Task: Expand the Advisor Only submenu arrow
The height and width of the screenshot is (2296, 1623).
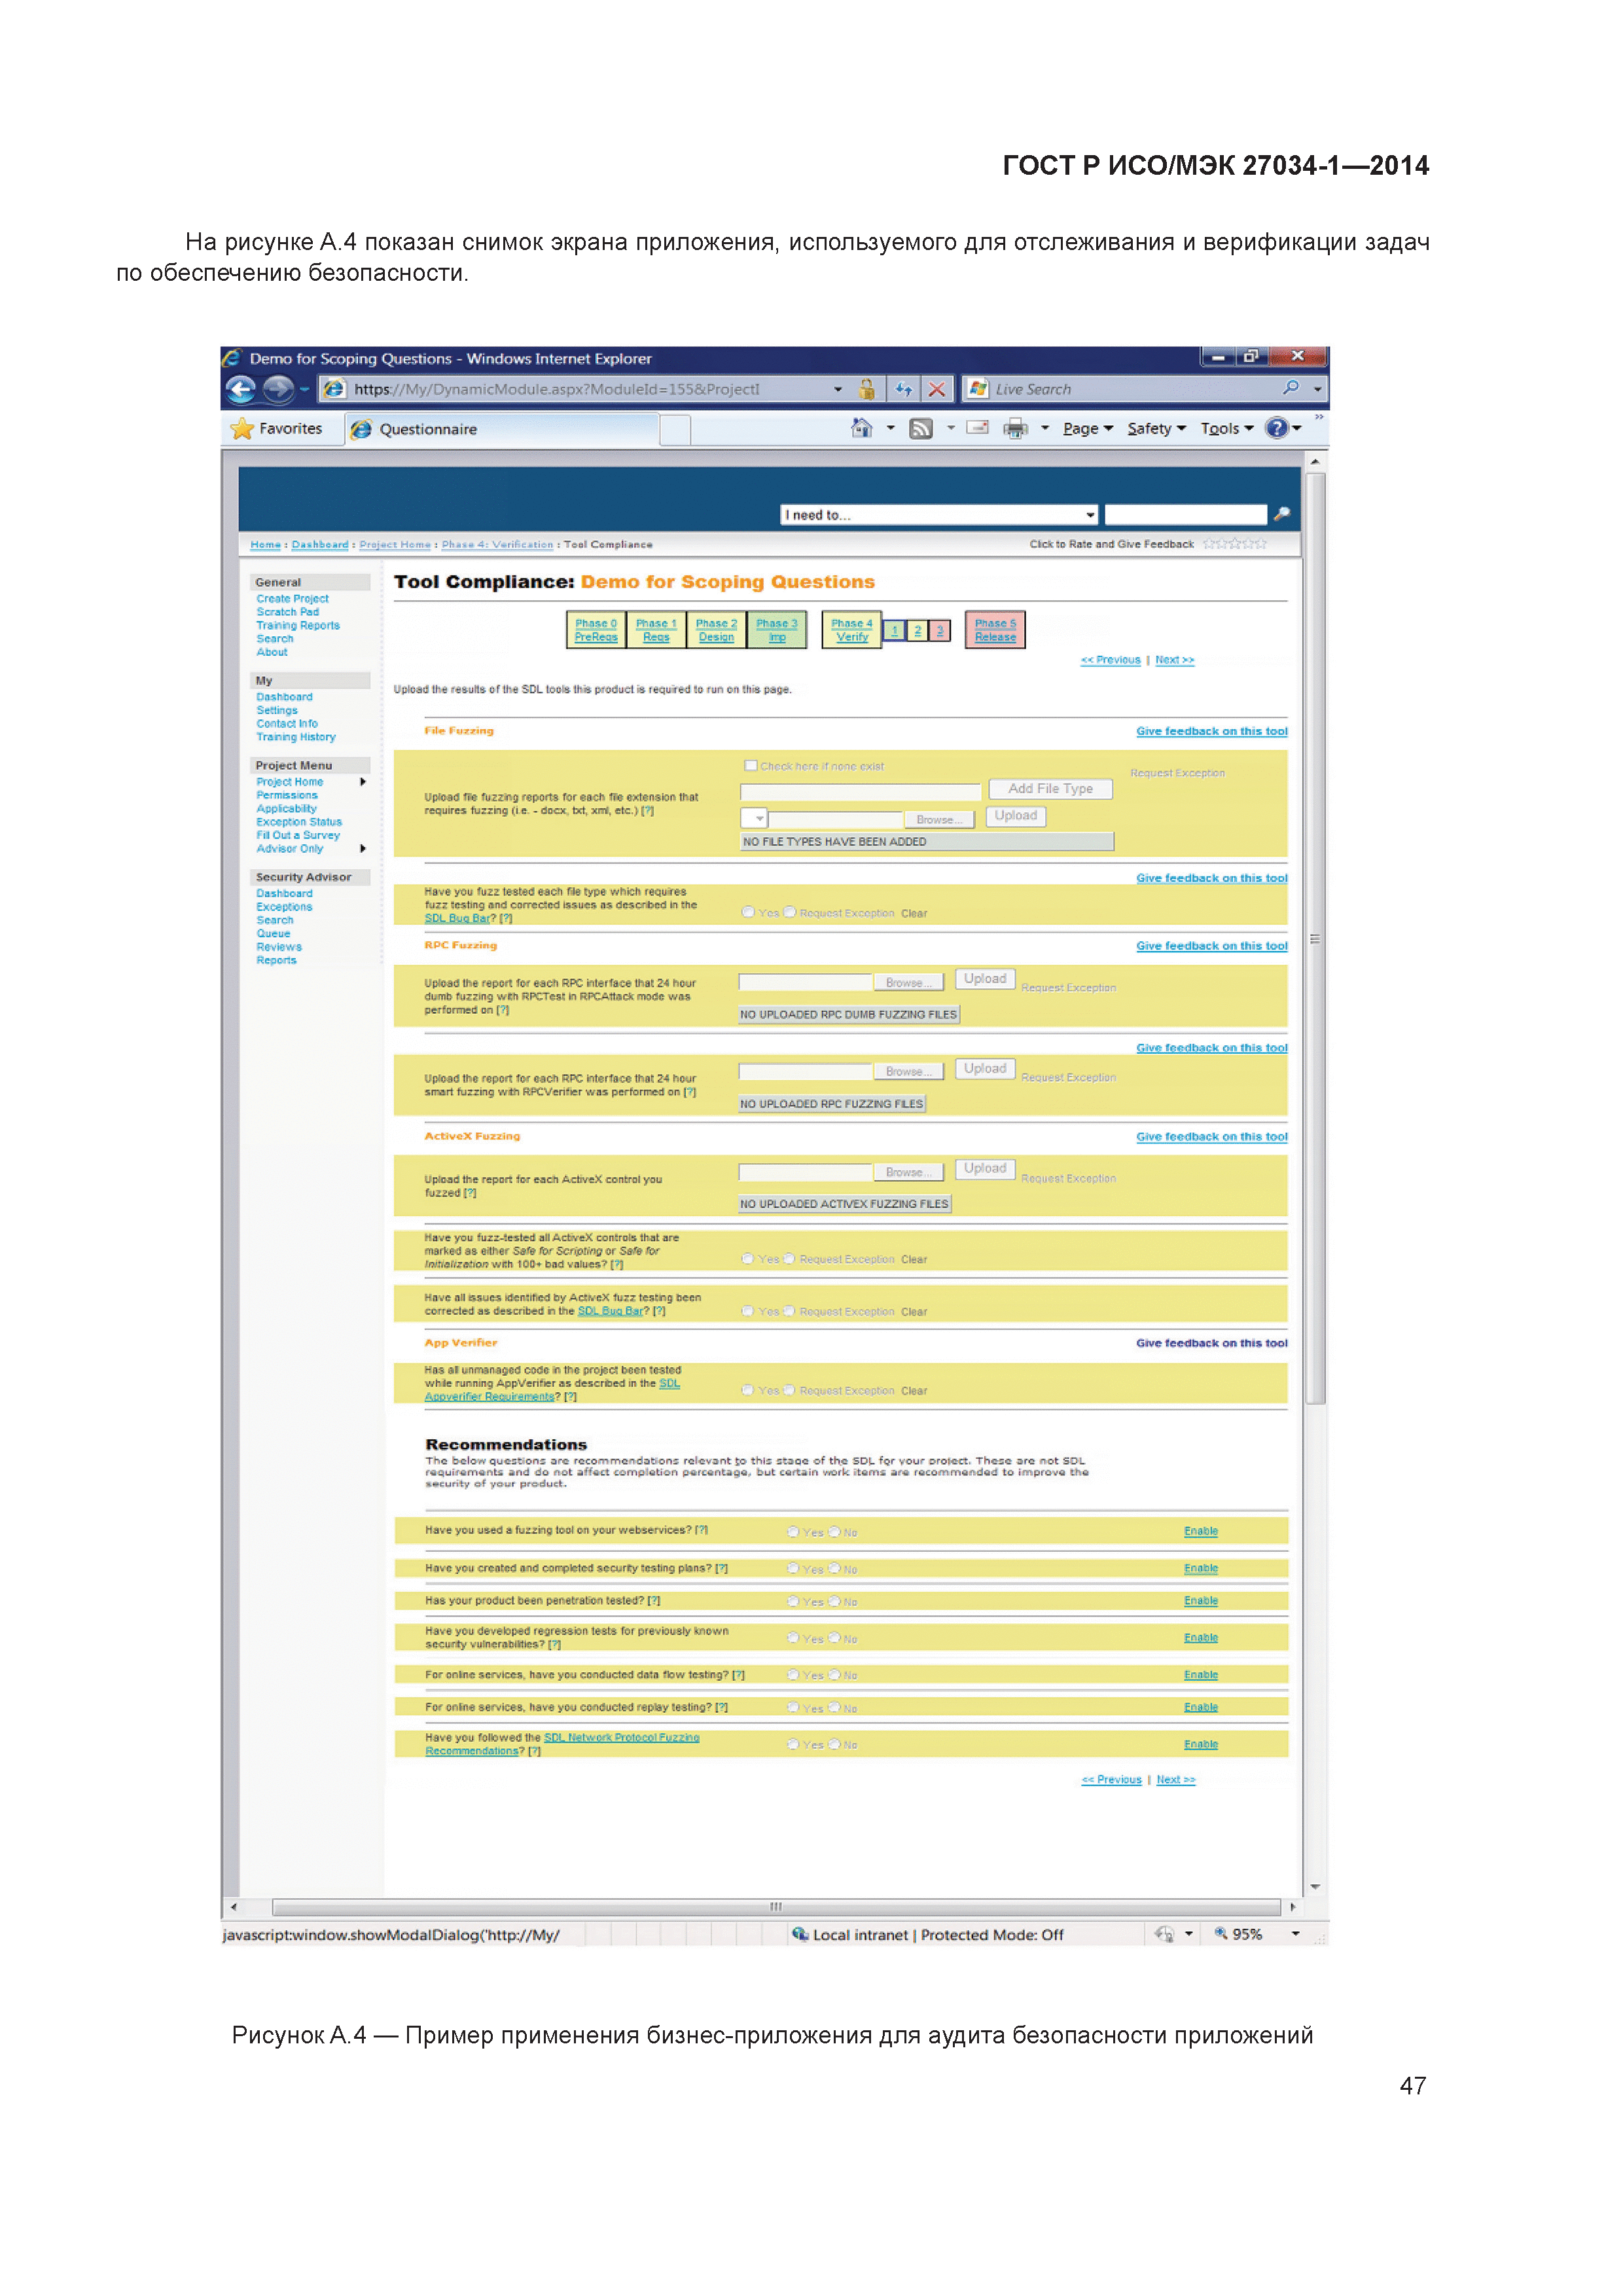Action: click(x=363, y=848)
